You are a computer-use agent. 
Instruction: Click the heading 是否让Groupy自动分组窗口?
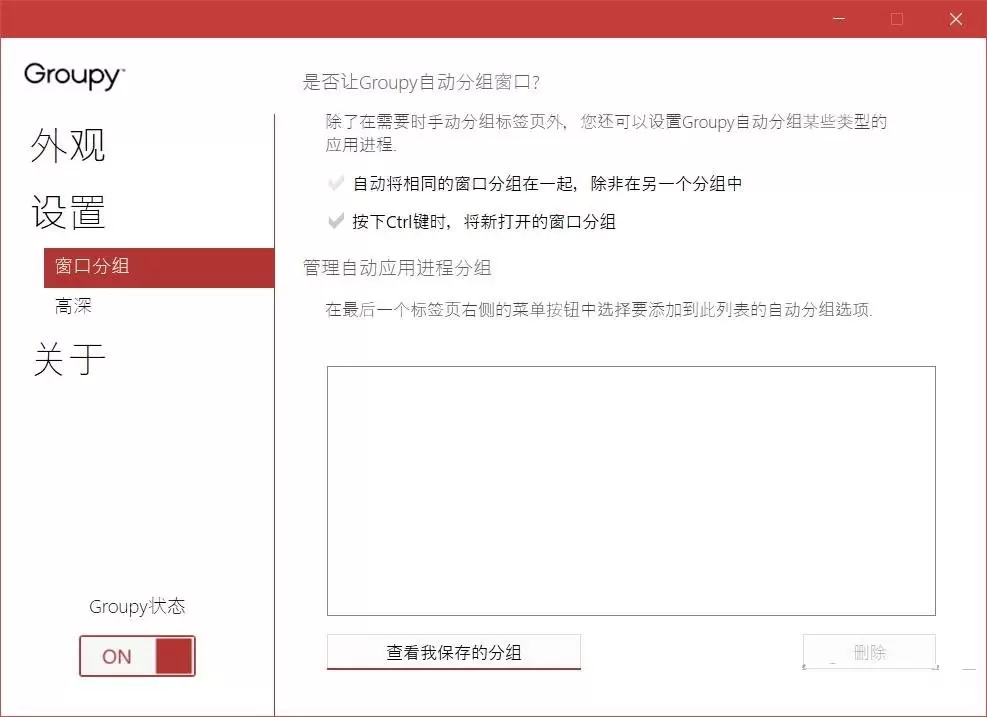(421, 82)
